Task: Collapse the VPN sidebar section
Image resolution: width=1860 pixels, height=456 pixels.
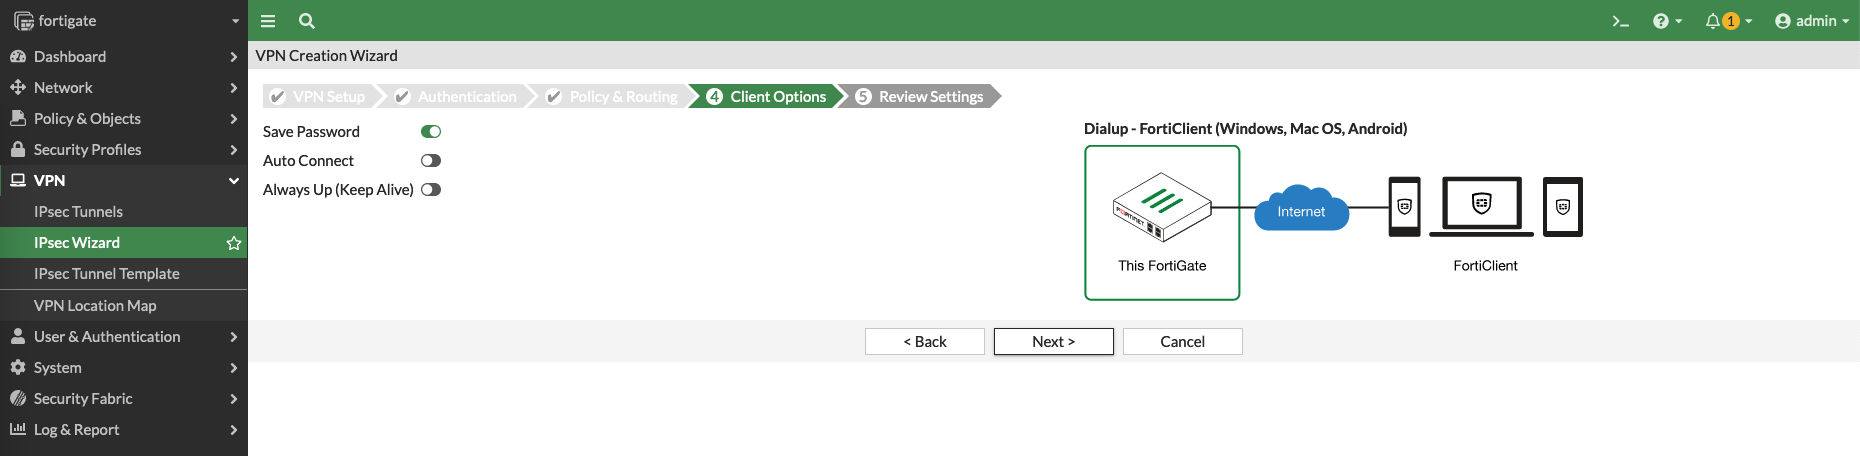Action: tap(123, 181)
